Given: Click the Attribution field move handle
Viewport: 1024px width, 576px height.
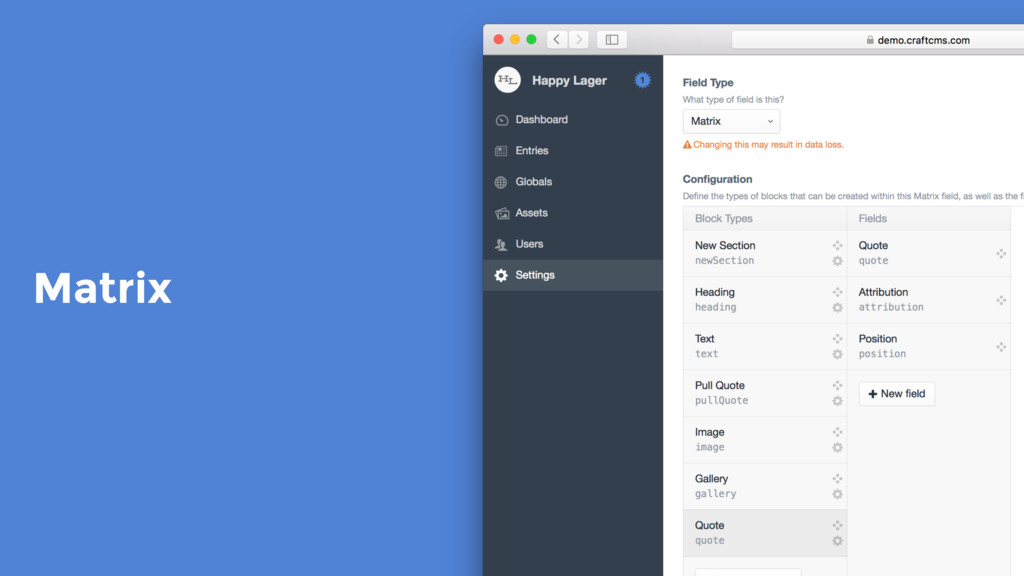Looking at the screenshot, I should click(1000, 300).
